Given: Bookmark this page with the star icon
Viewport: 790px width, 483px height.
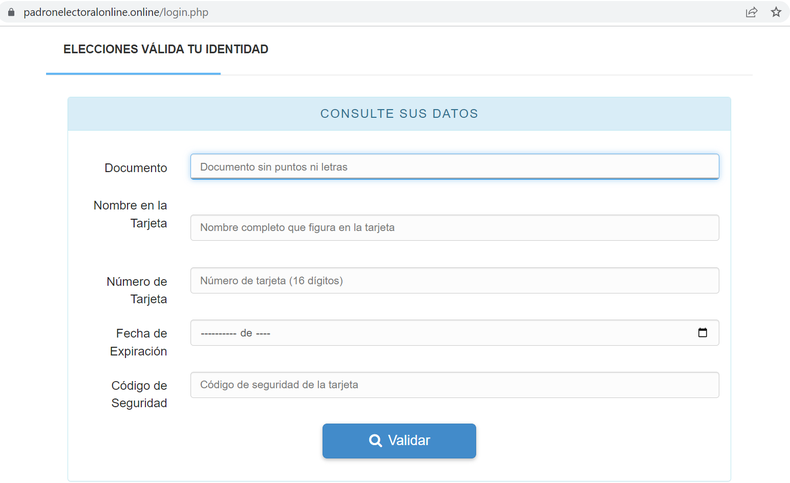Looking at the screenshot, I should 776,13.
